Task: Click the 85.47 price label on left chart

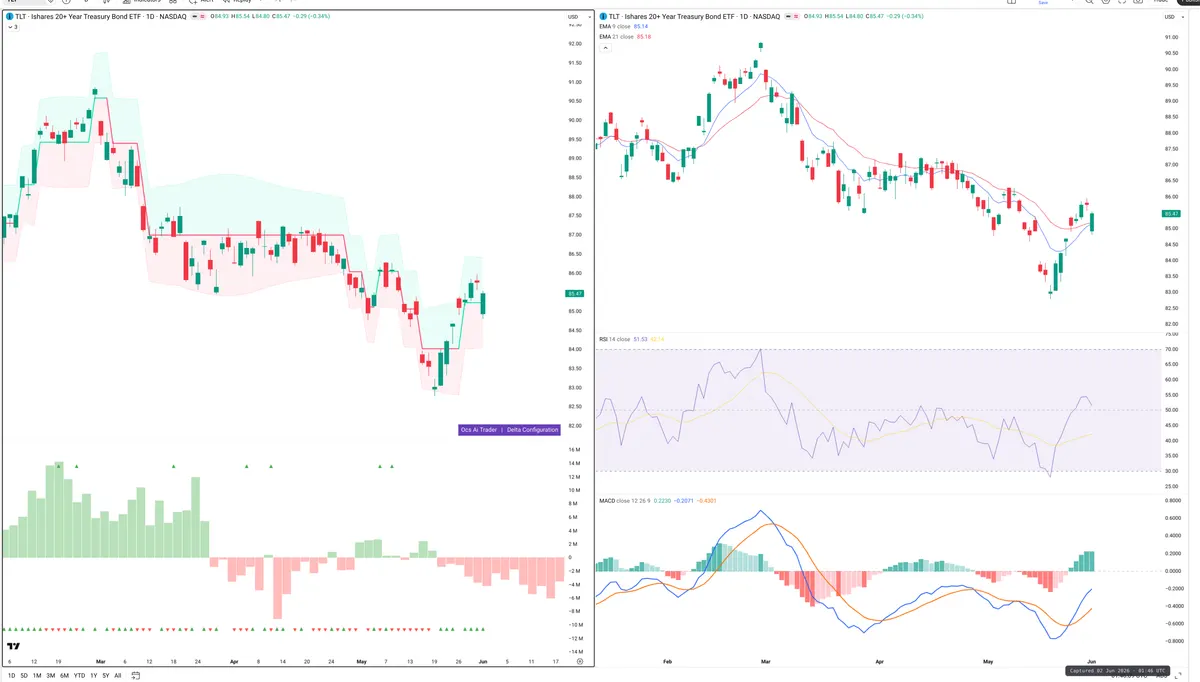Action: point(574,293)
